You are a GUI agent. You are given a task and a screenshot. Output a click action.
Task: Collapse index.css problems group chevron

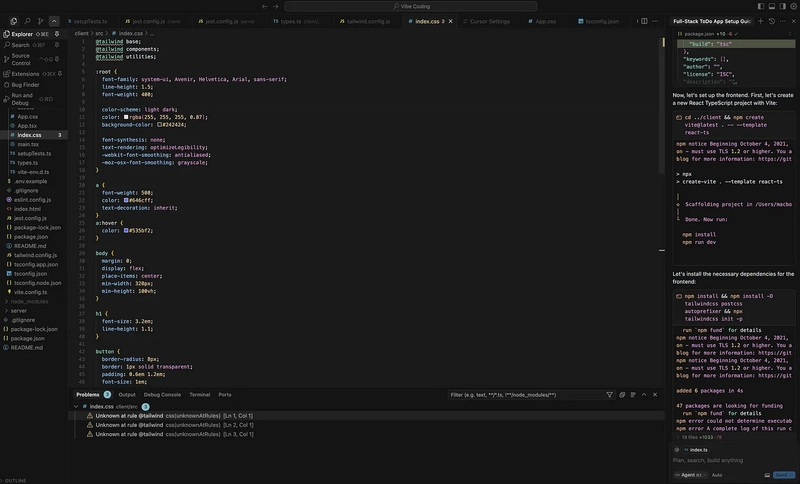point(76,406)
